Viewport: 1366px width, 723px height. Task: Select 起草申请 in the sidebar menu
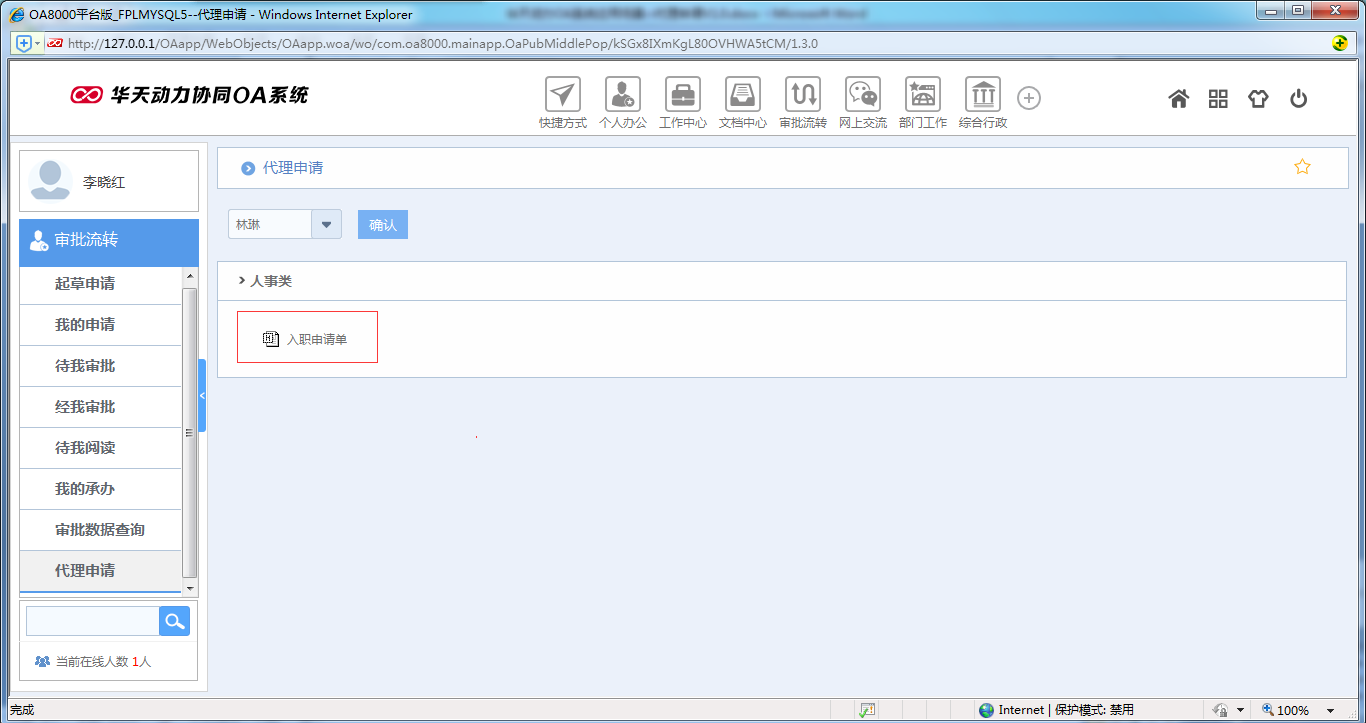coord(85,284)
